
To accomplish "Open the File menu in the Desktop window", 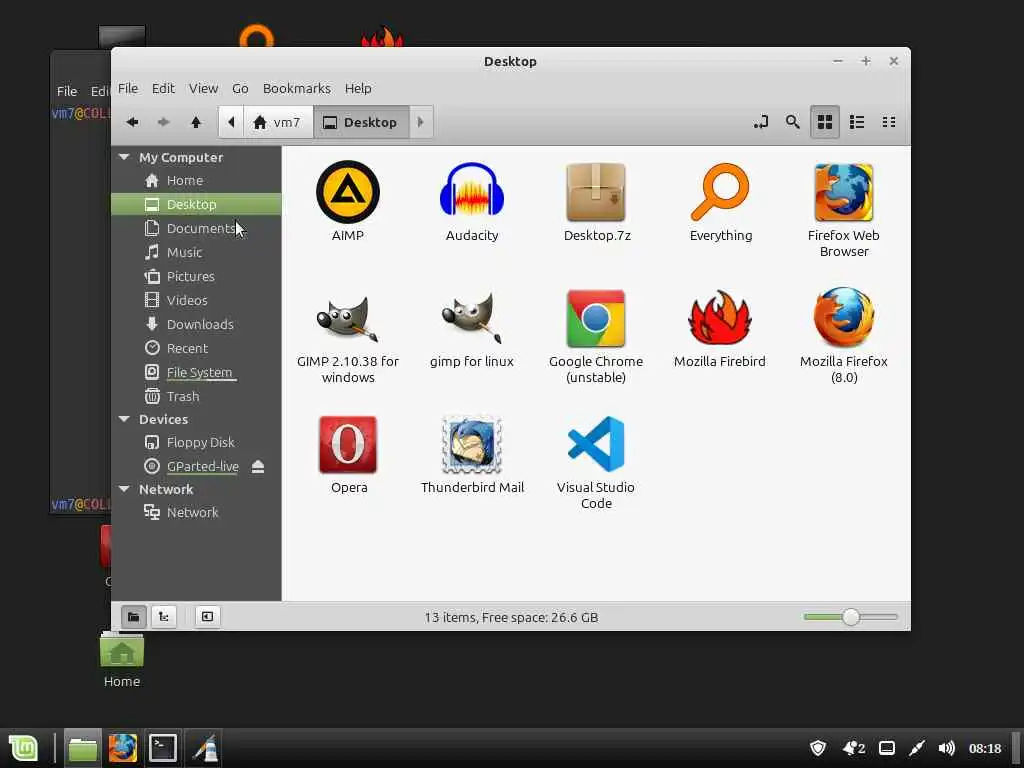I will pos(128,88).
